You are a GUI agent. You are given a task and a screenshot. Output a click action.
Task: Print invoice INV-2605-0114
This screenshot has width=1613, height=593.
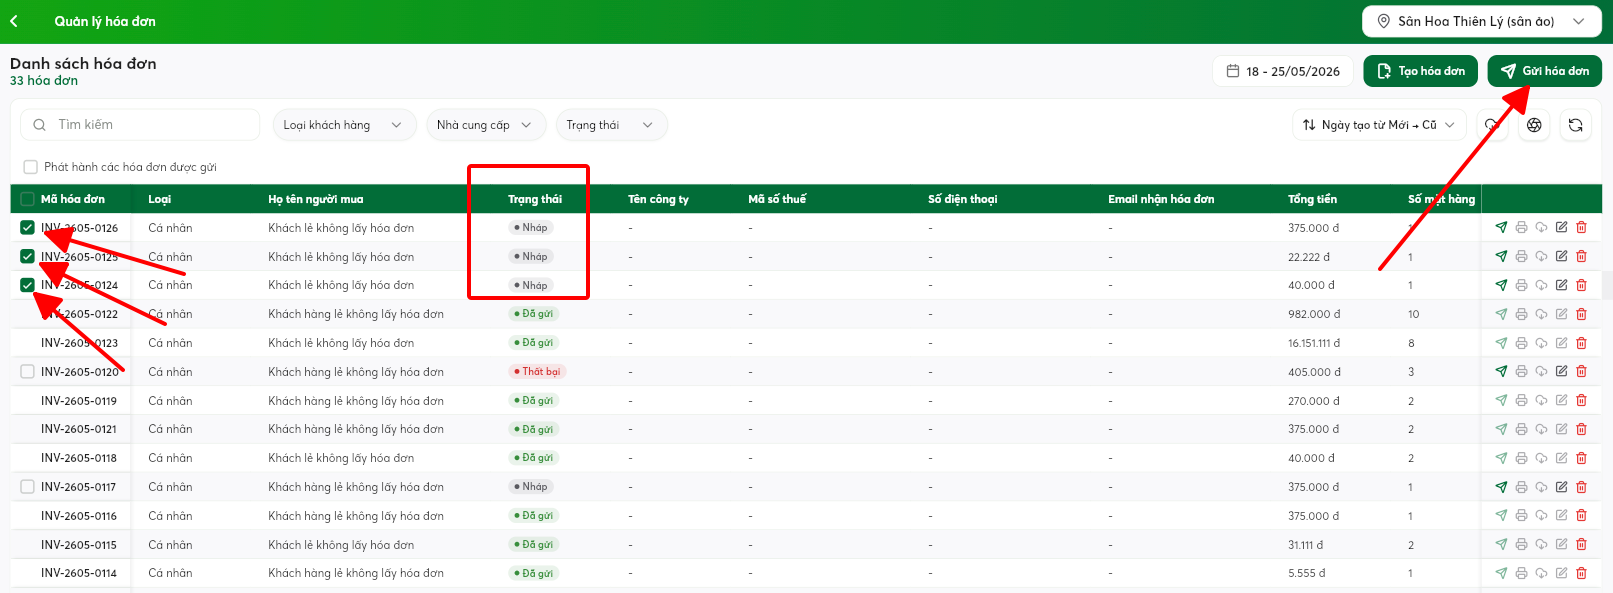pos(1521,574)
